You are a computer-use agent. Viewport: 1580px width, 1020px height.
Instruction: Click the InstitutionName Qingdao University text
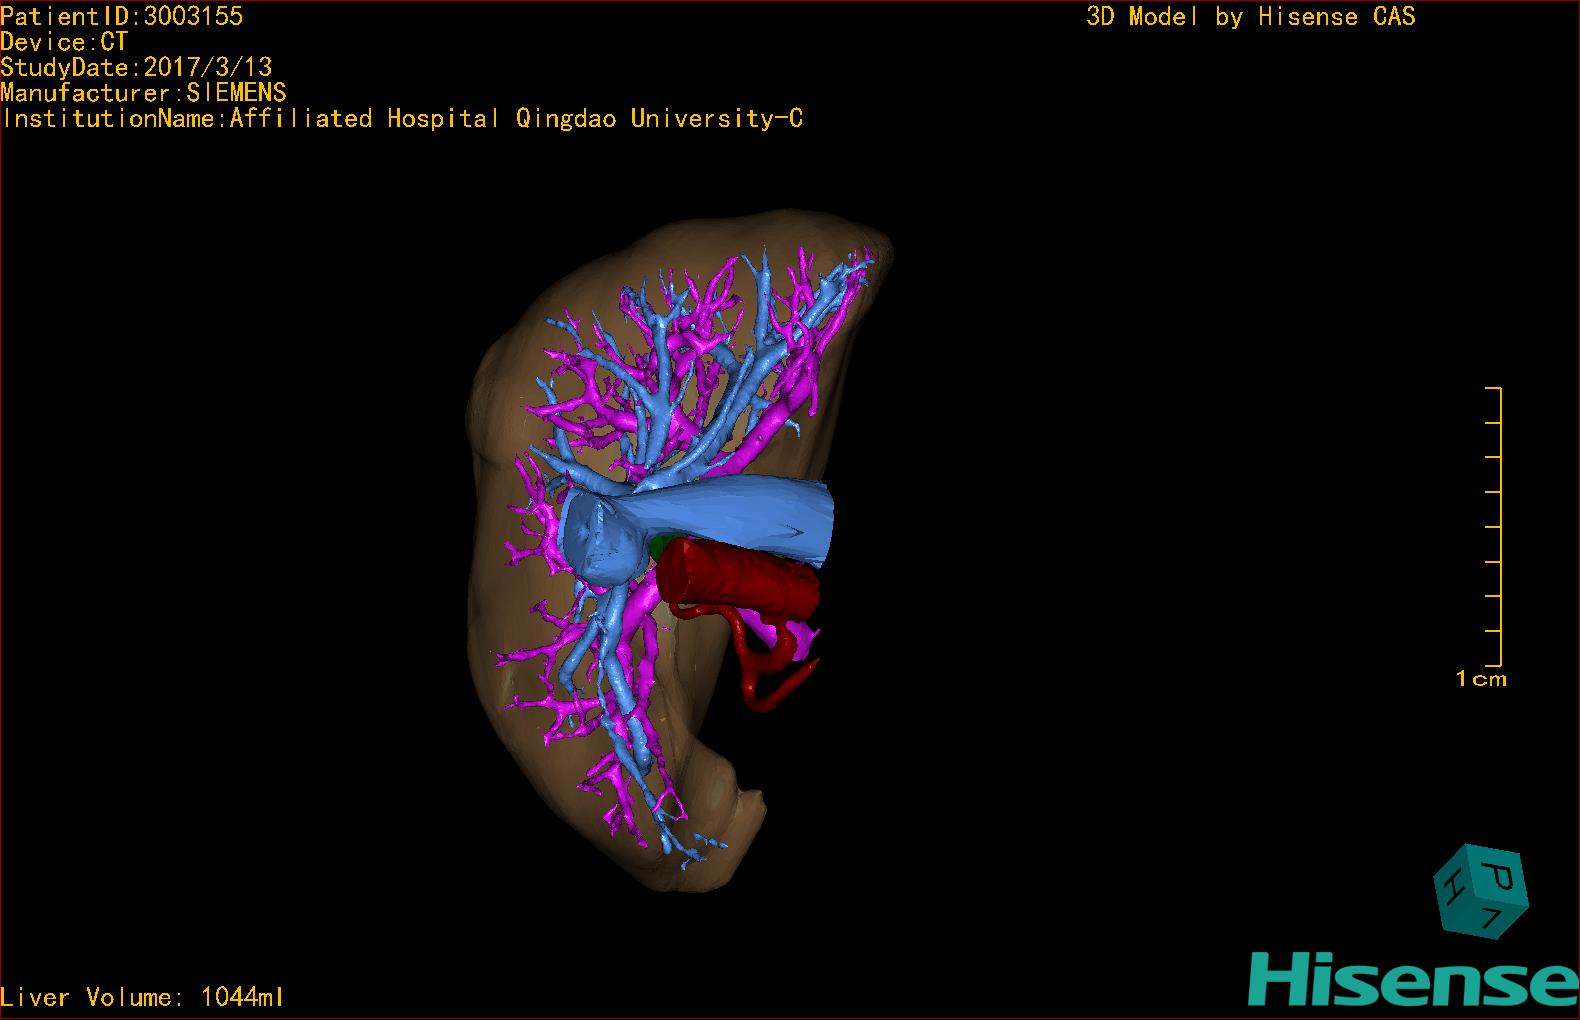tap(402, 119)
